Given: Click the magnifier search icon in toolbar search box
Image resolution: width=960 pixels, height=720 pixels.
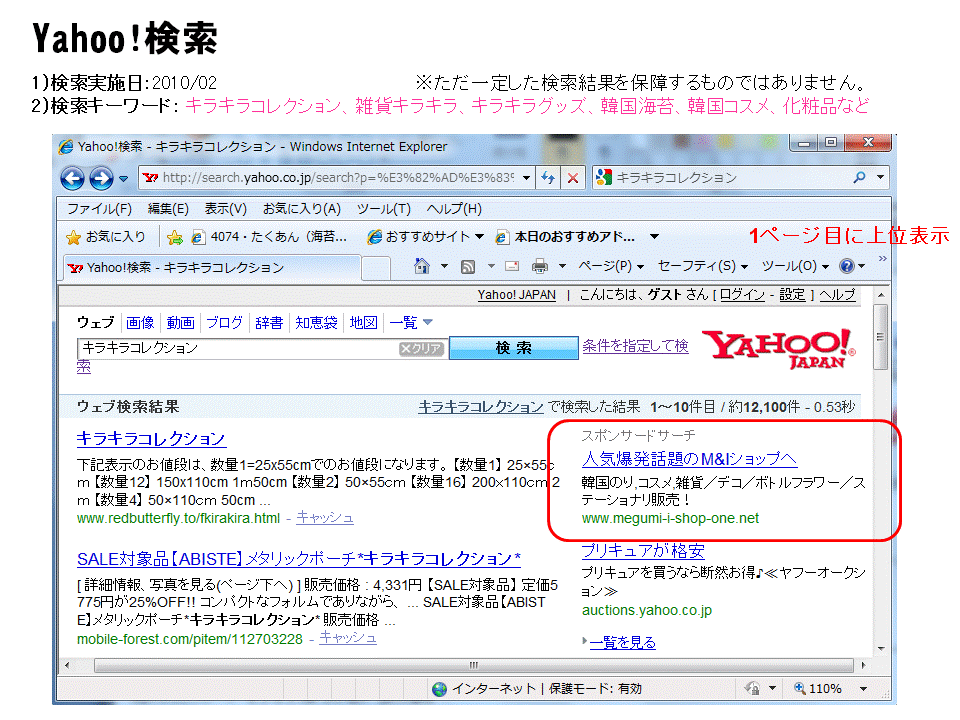Looking at the screenshot, I should (x=860, y=177).
